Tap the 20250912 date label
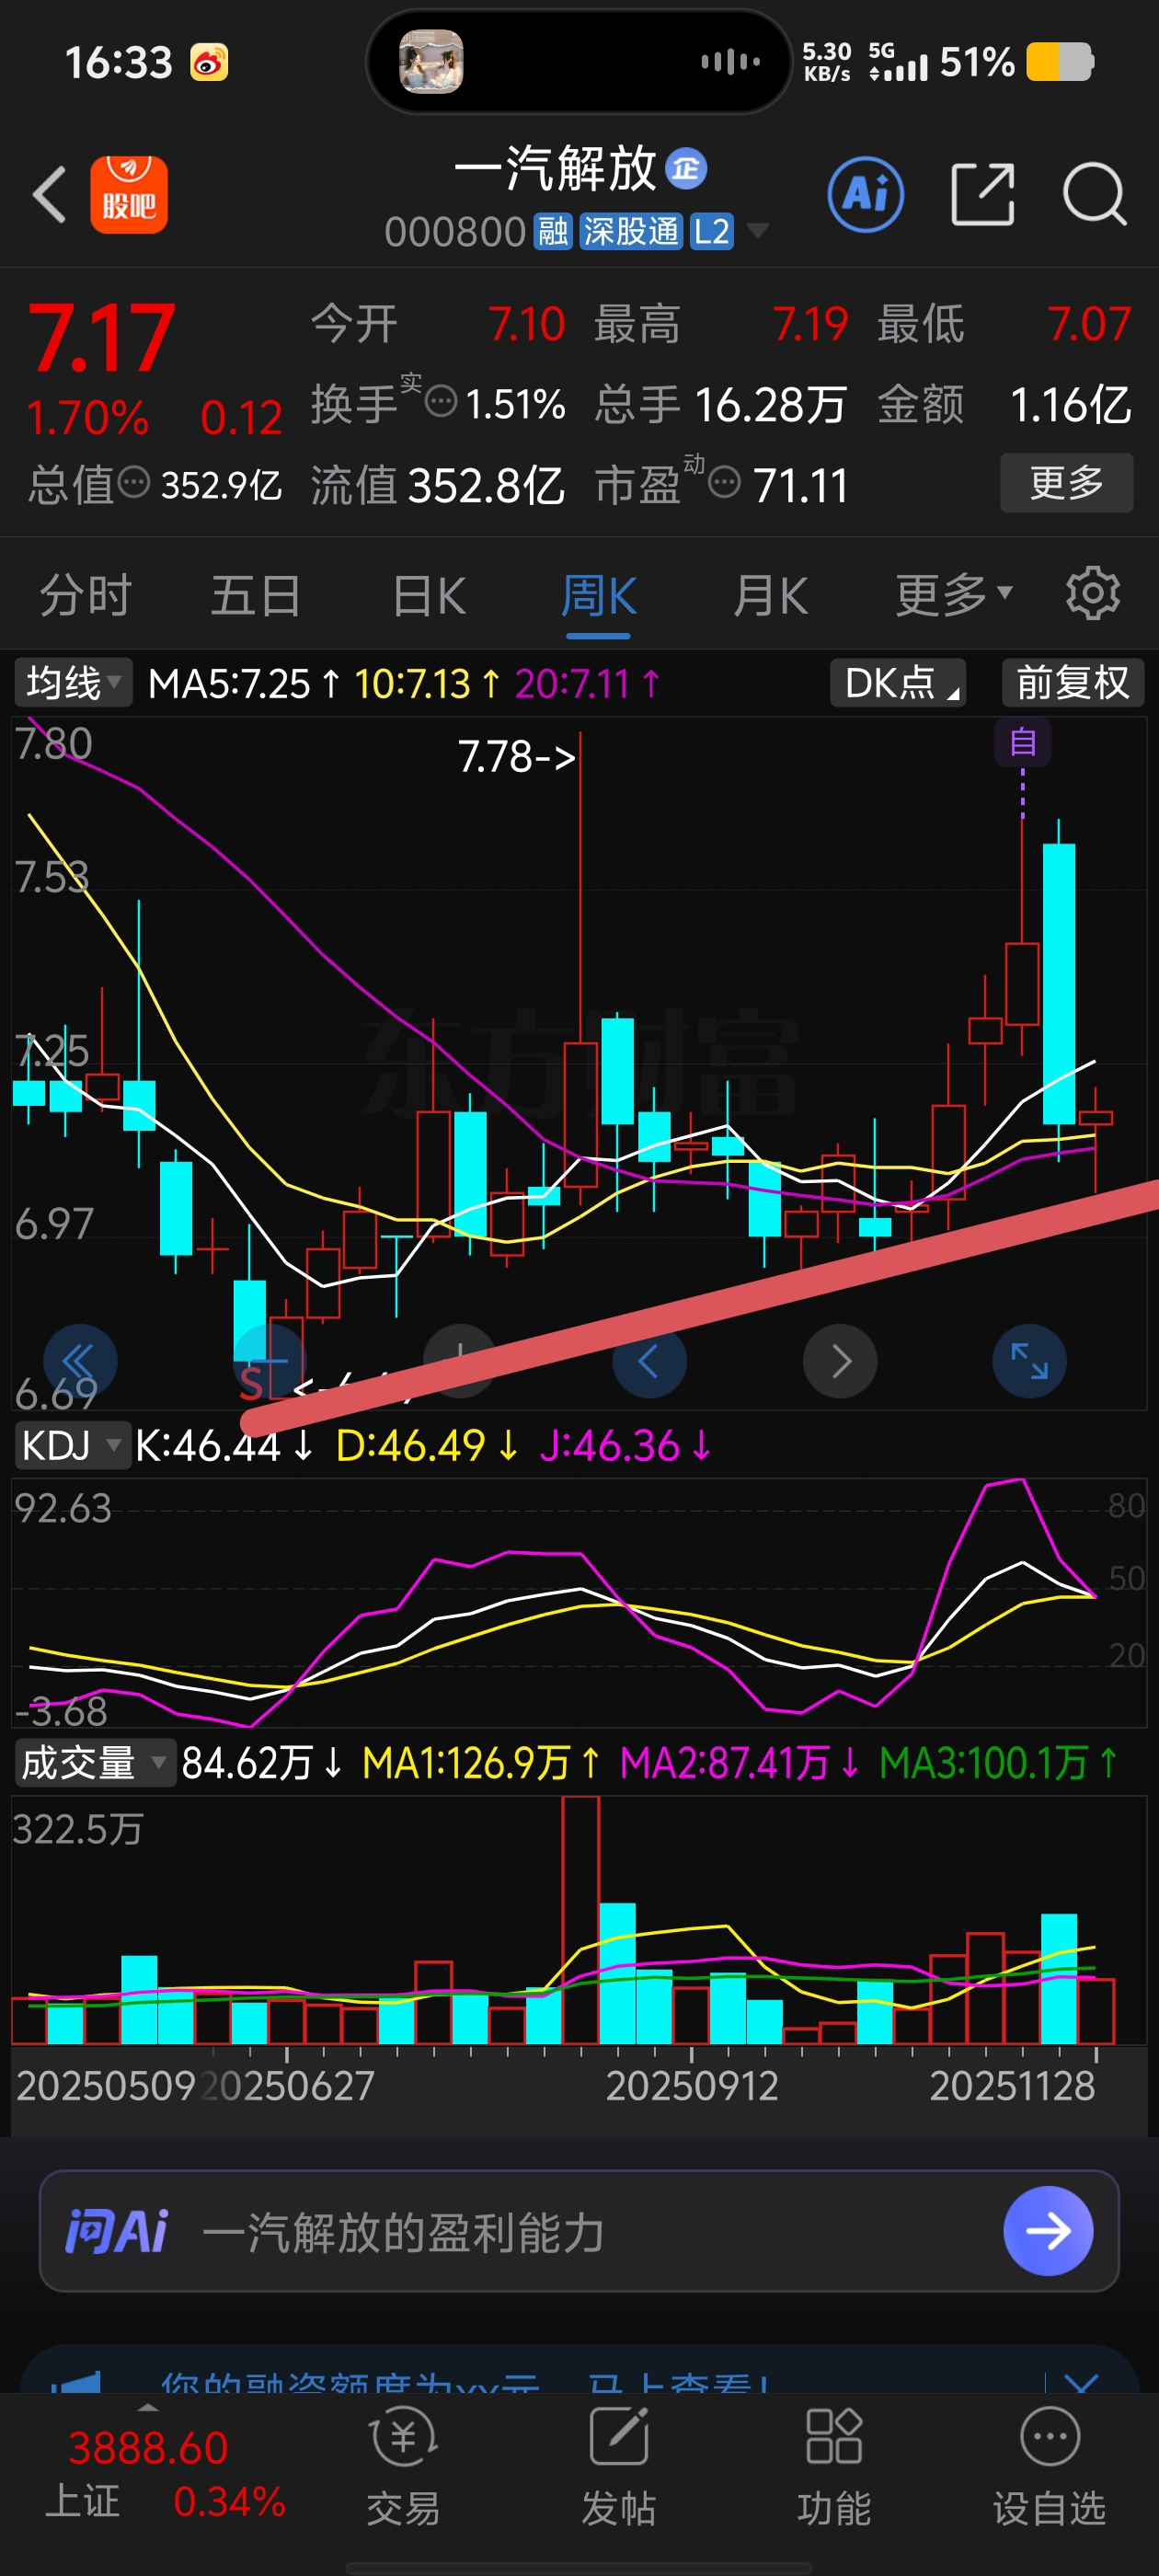The height and width of the screenshot is (2576, 1159). tap(692, 2085)
